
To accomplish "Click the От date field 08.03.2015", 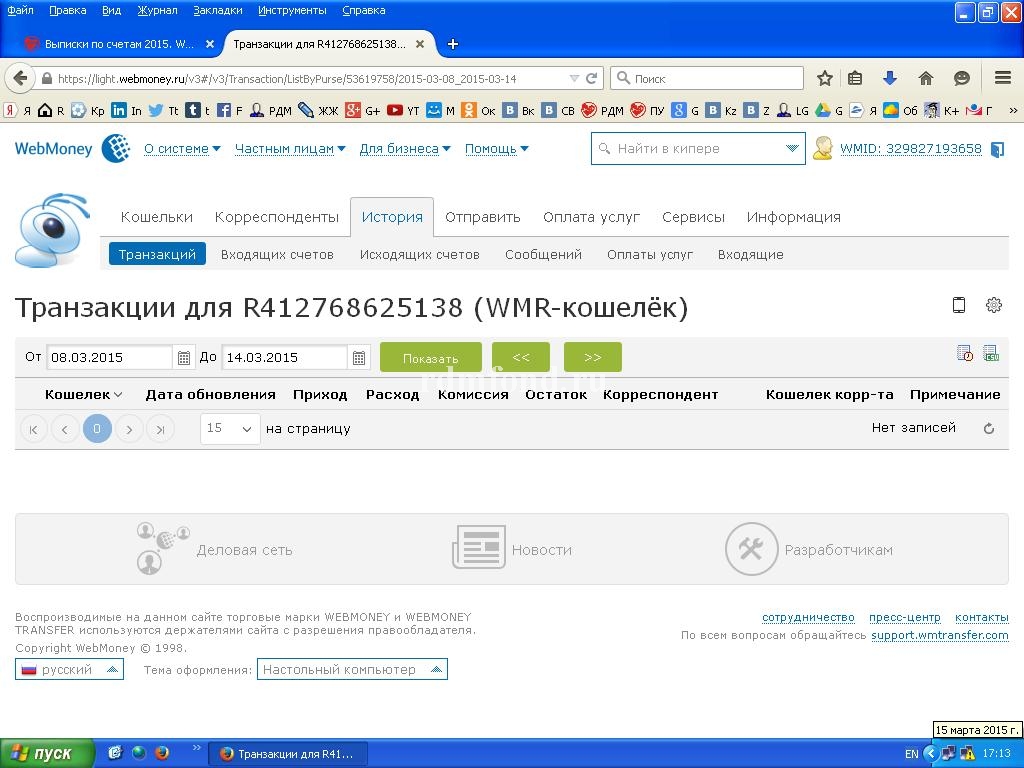I will [108, 358].
